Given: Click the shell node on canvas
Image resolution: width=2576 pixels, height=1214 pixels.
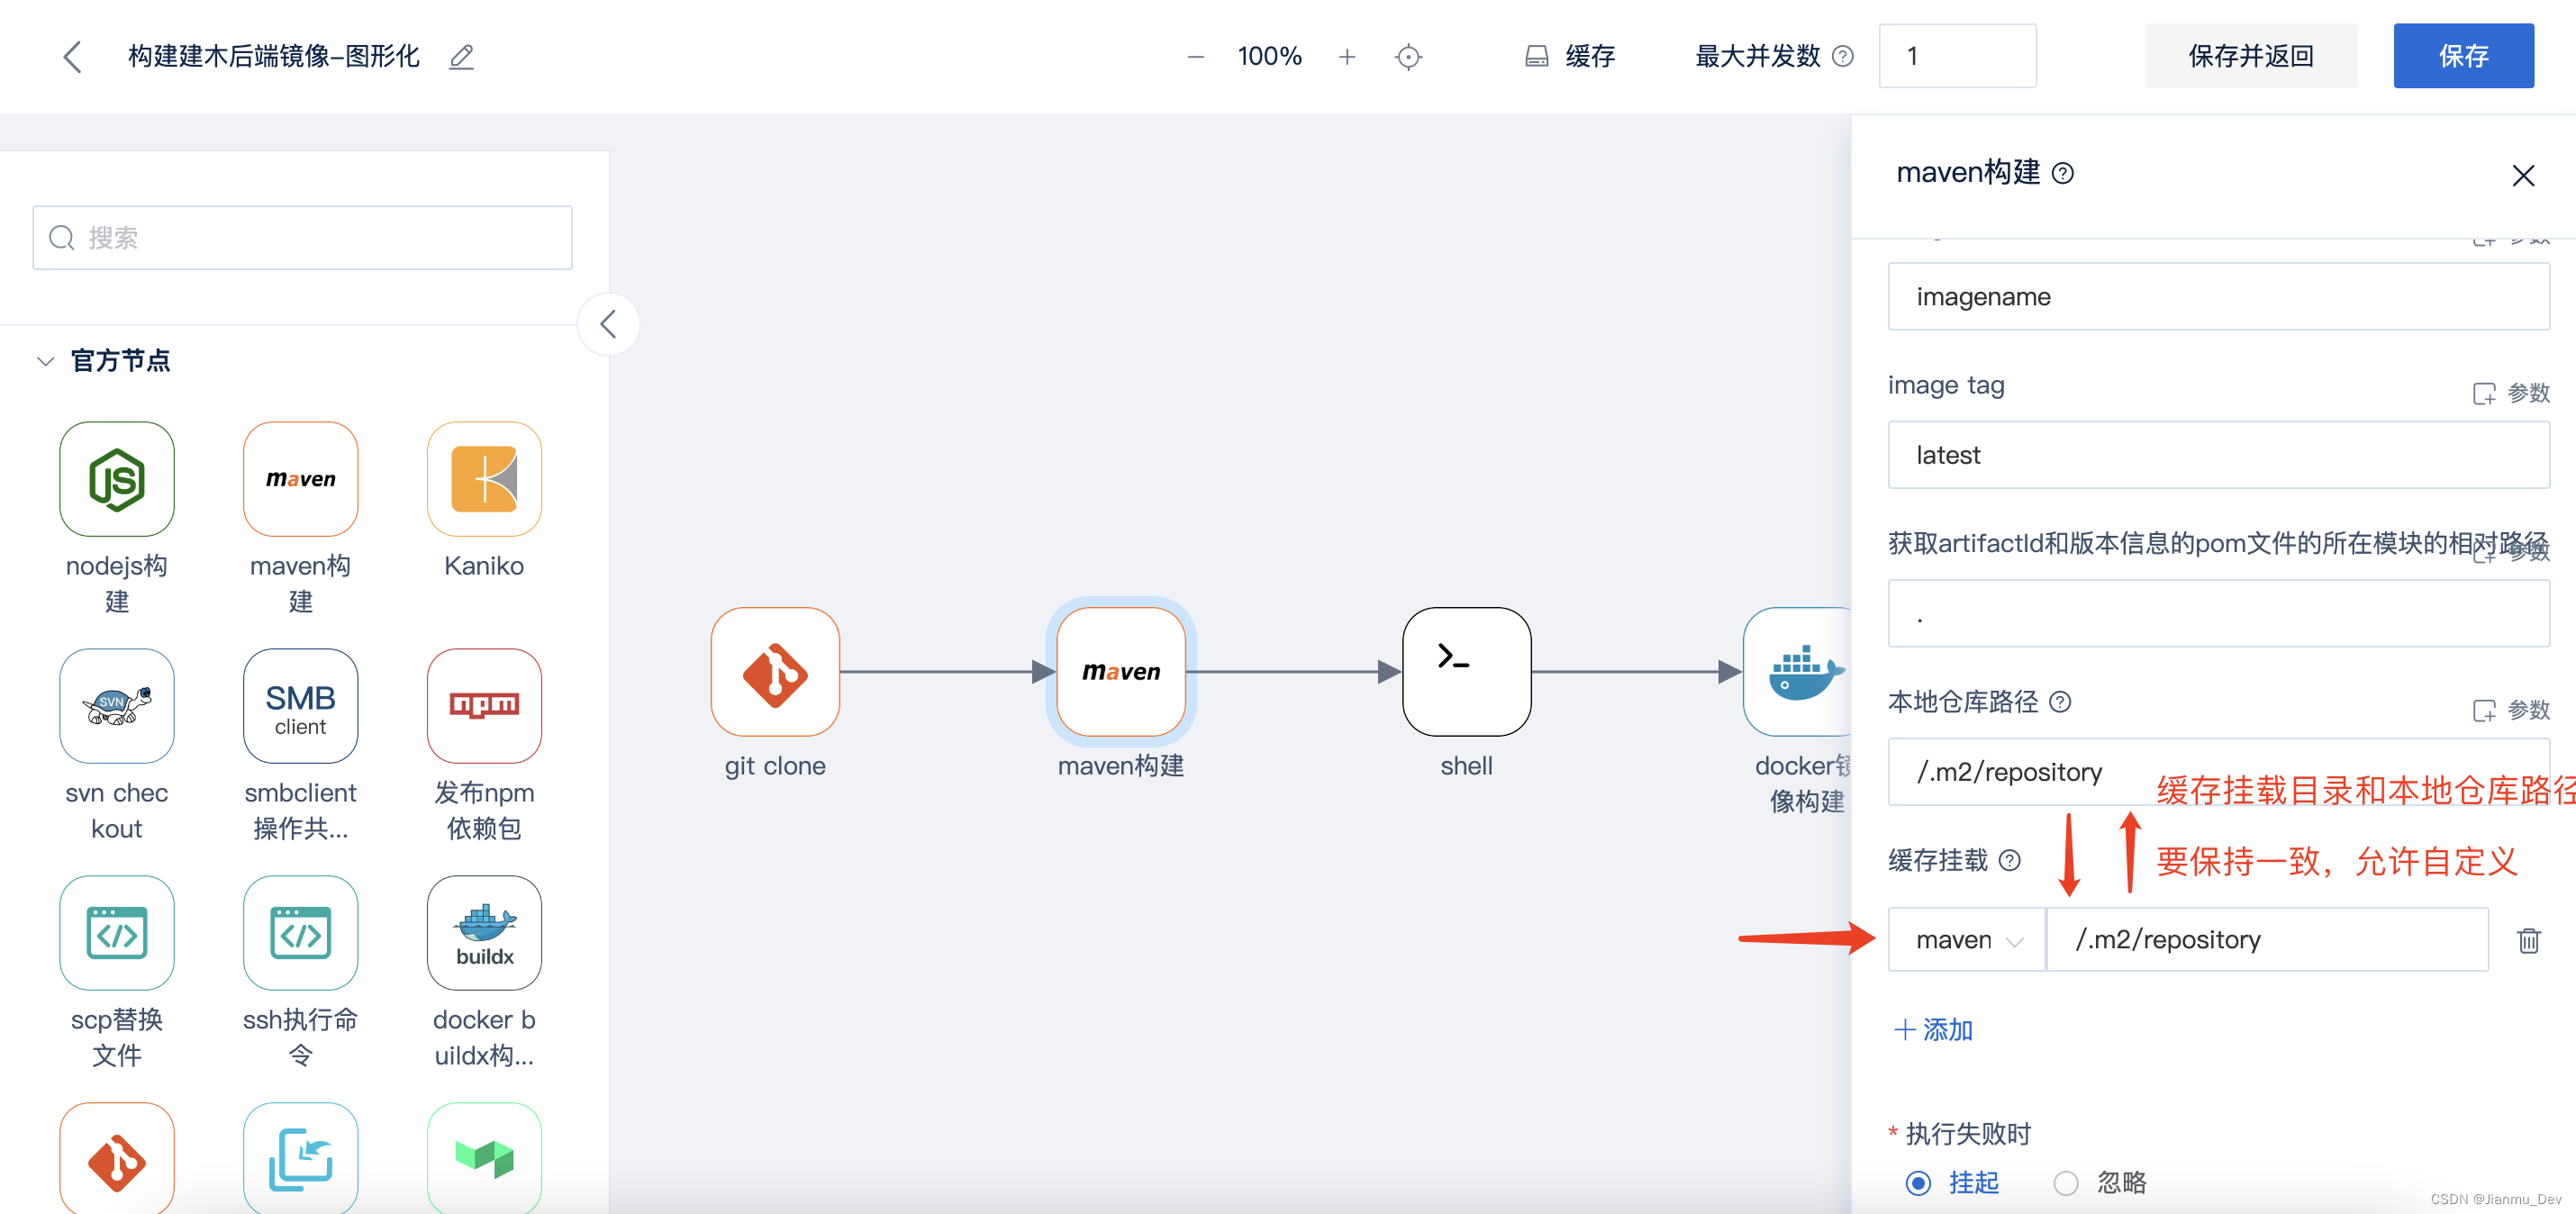Looking at the screenshot, I should click(x=1466, y=672).
